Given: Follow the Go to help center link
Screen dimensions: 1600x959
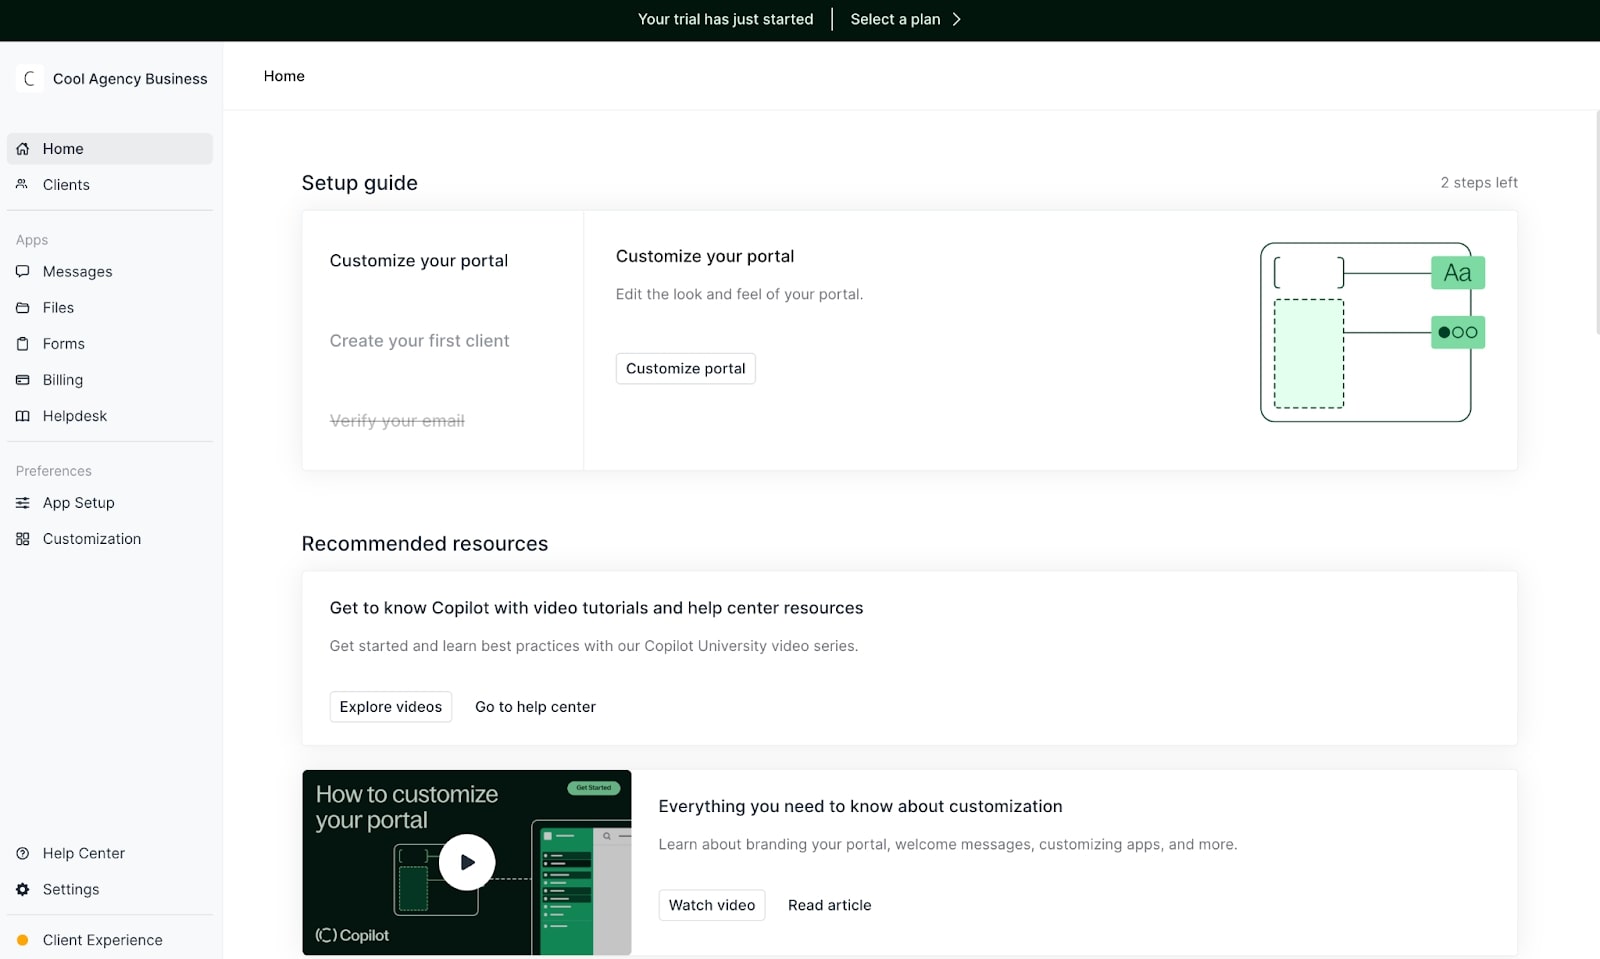Looking at the screenshot, I should [x=535, y=707].
